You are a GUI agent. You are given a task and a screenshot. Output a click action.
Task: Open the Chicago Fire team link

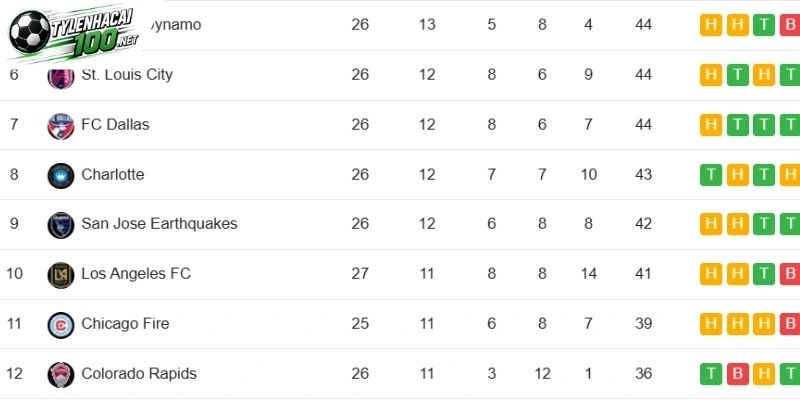point(125,323)
